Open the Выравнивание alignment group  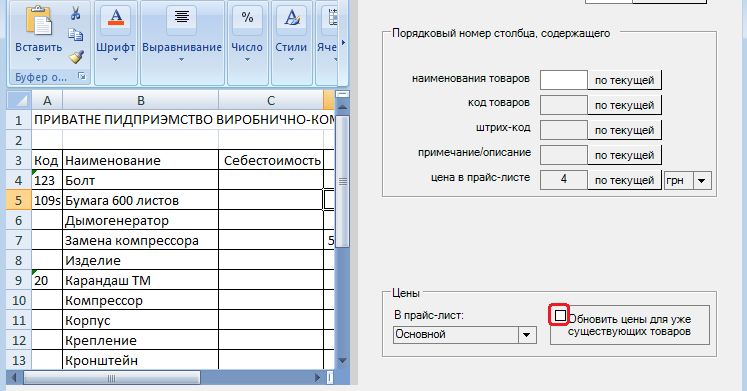click(x=182, y=43)
